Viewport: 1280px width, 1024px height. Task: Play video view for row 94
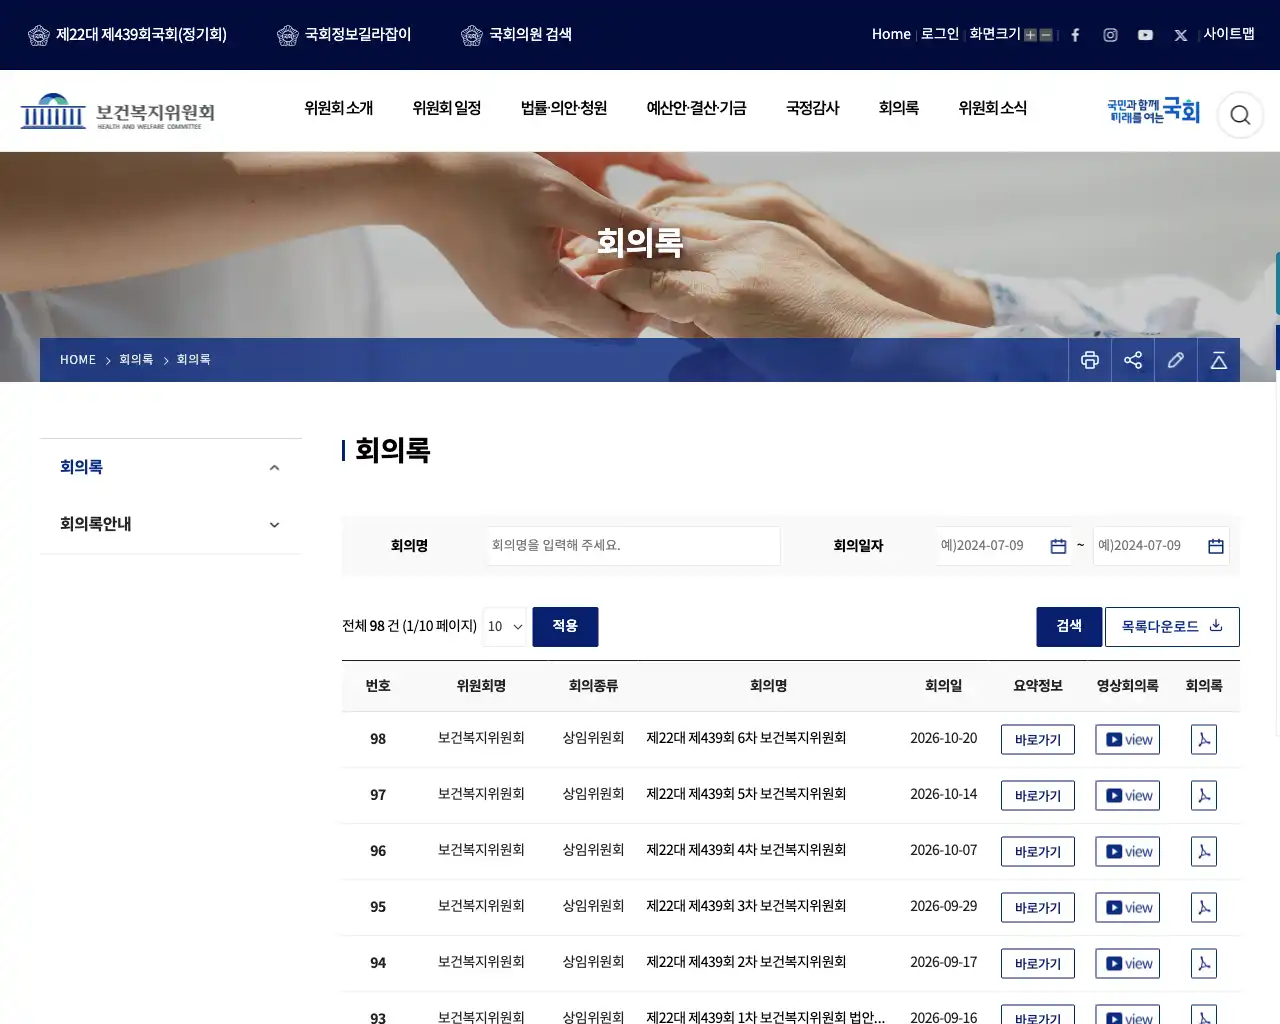coord(1128,964)
